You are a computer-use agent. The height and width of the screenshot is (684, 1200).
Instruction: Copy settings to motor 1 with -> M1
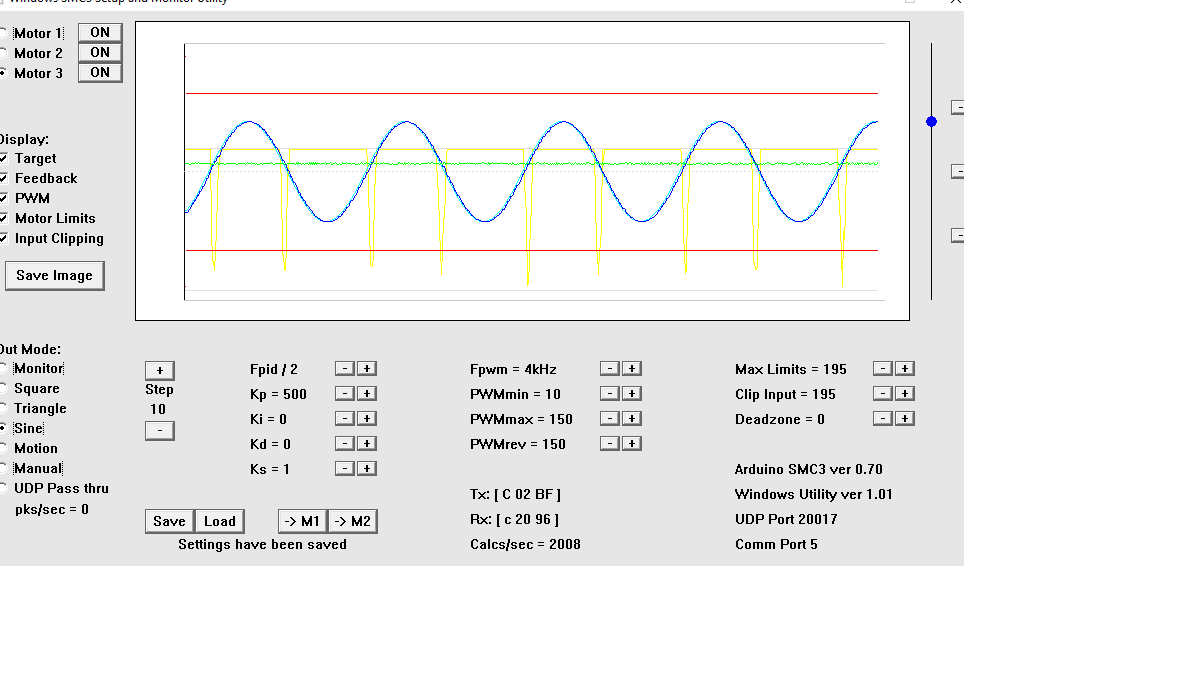302,521
